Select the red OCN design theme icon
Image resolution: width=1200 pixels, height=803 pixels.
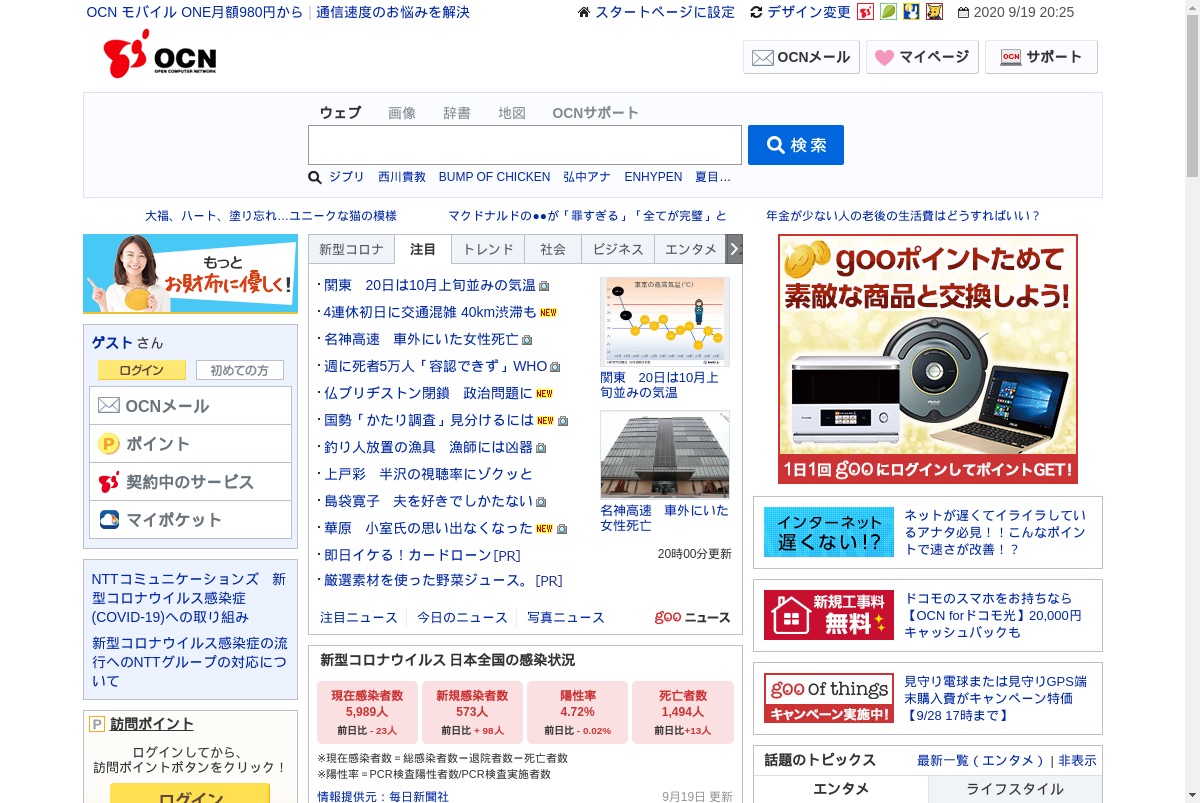coord(865,12)
